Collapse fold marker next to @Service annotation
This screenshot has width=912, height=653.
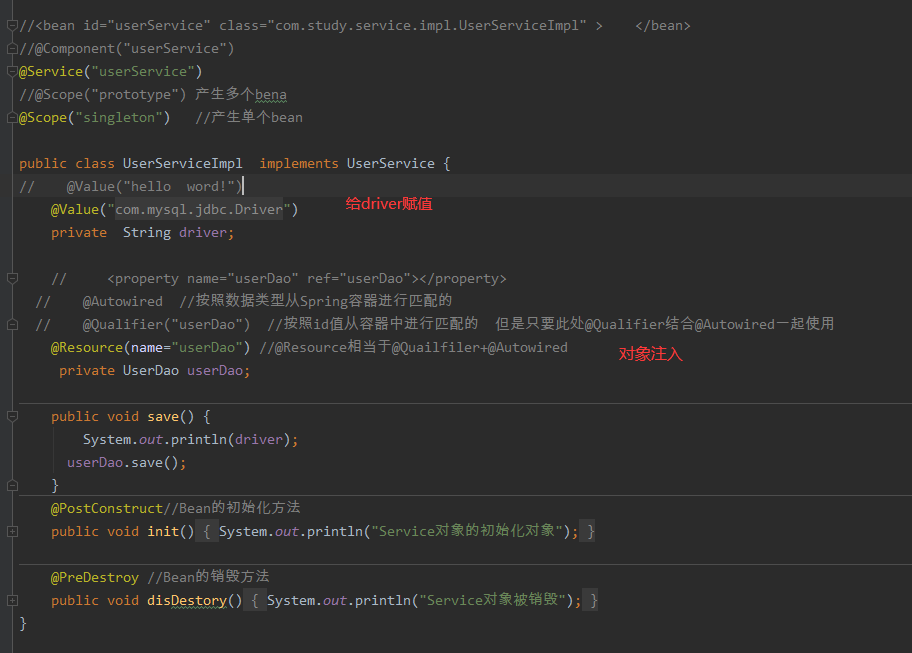click(x=12, y=71)
